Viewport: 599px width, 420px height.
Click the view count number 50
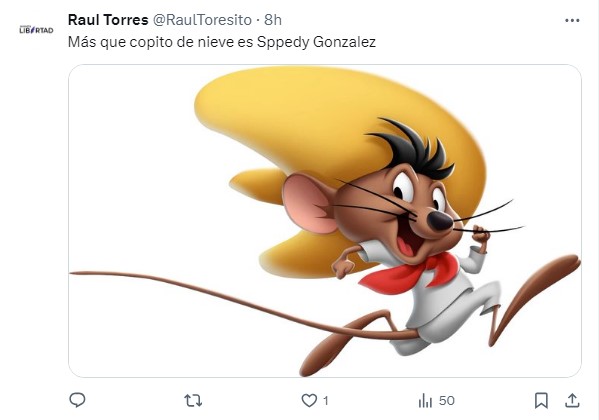click(x=447, y=401)
